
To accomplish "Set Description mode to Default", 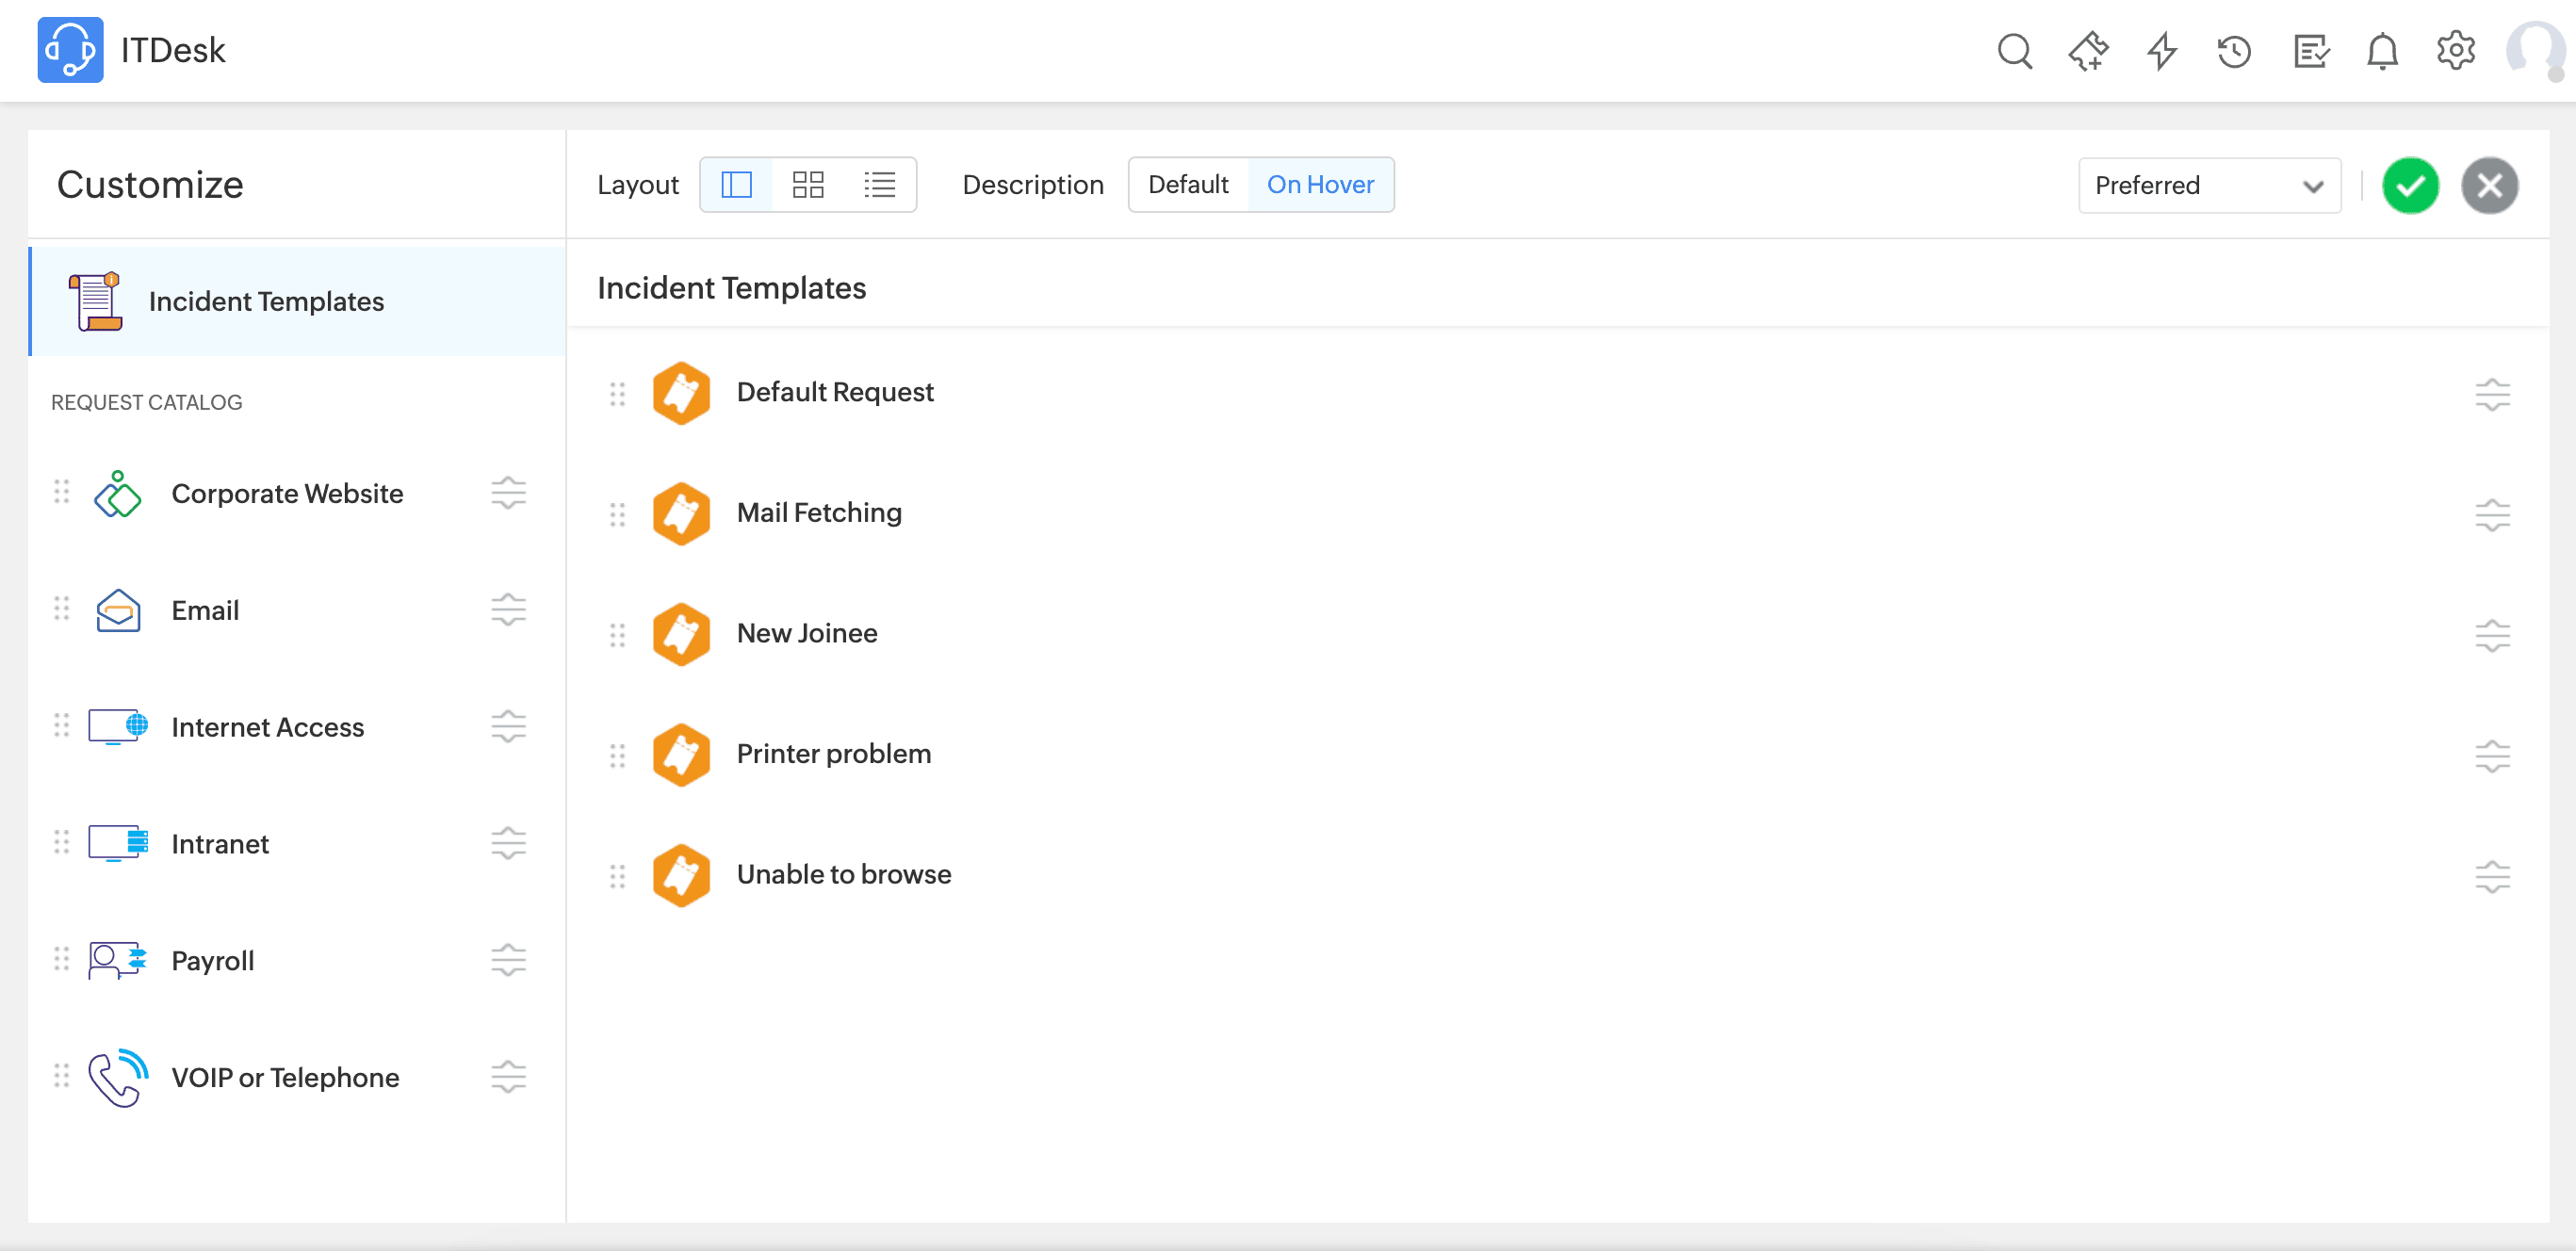I will 1187,185.
